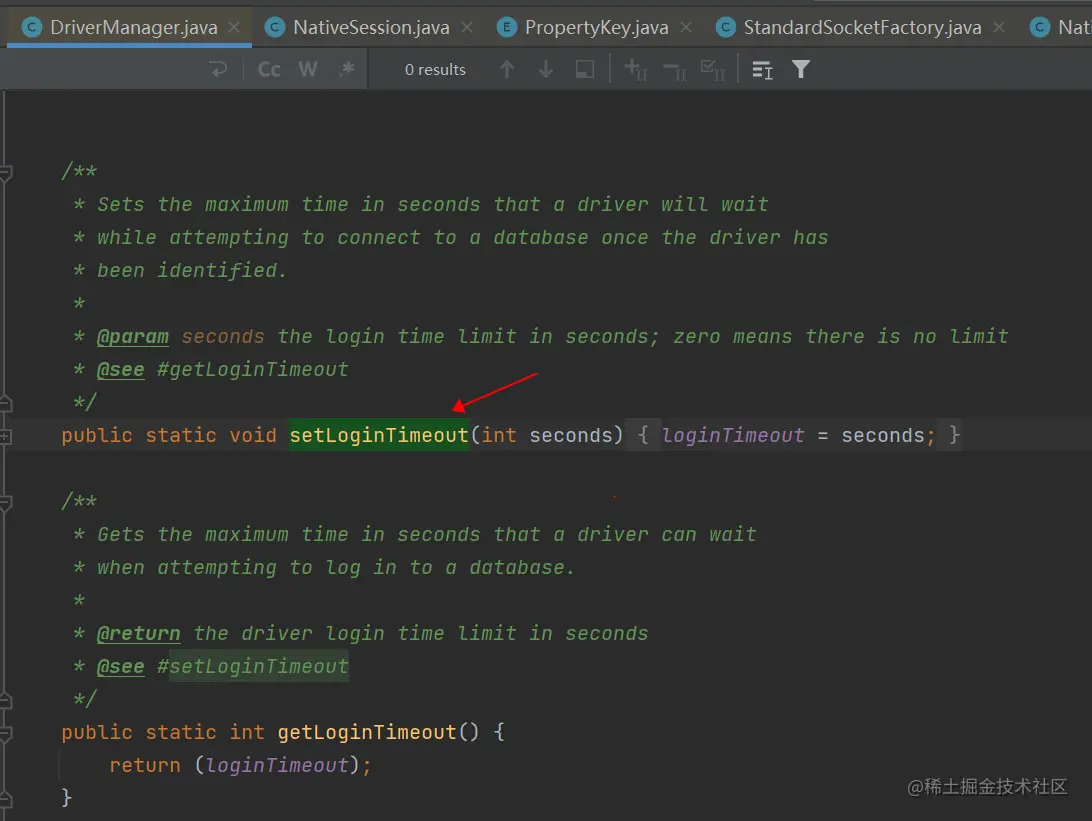The height and width of the screenshot is (821, 1092).
Task: Close the PropertyKey.java tab
Action: click(x=686, y=27)
